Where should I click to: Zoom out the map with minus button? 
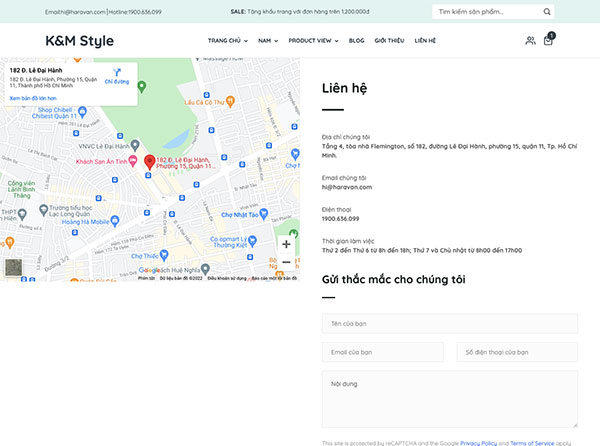click(286, 262)
